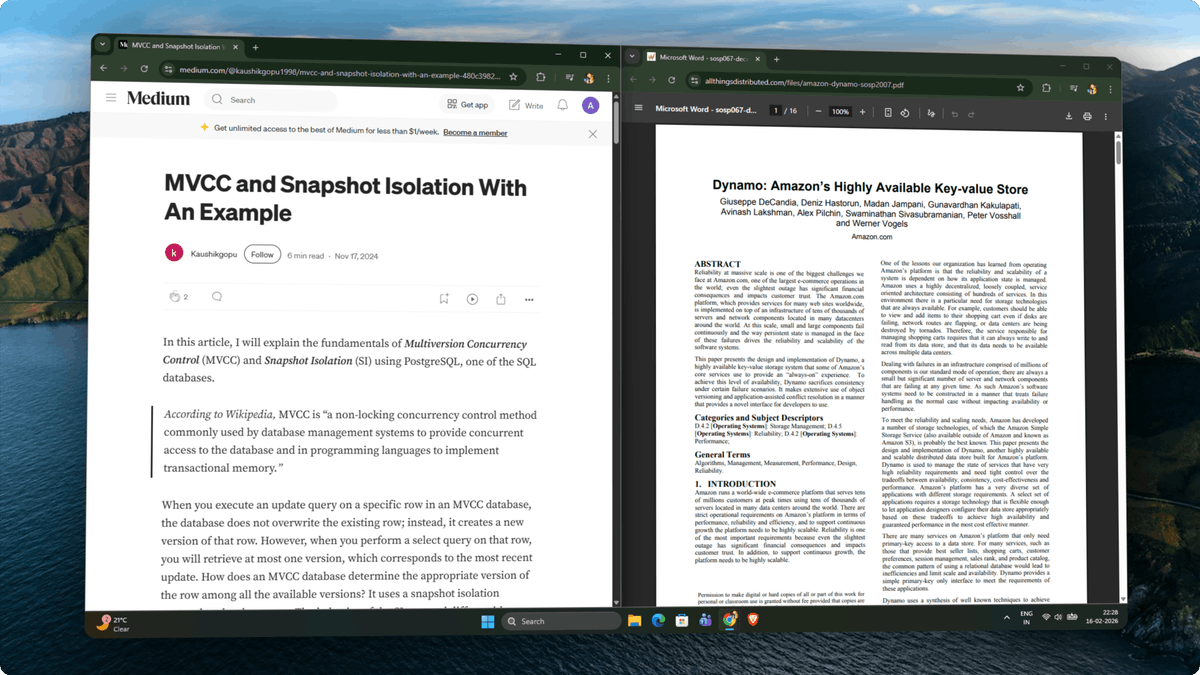This screenshot has height=675, width=1200.
Task: Reload the Medium page
Action: [145, 70]
